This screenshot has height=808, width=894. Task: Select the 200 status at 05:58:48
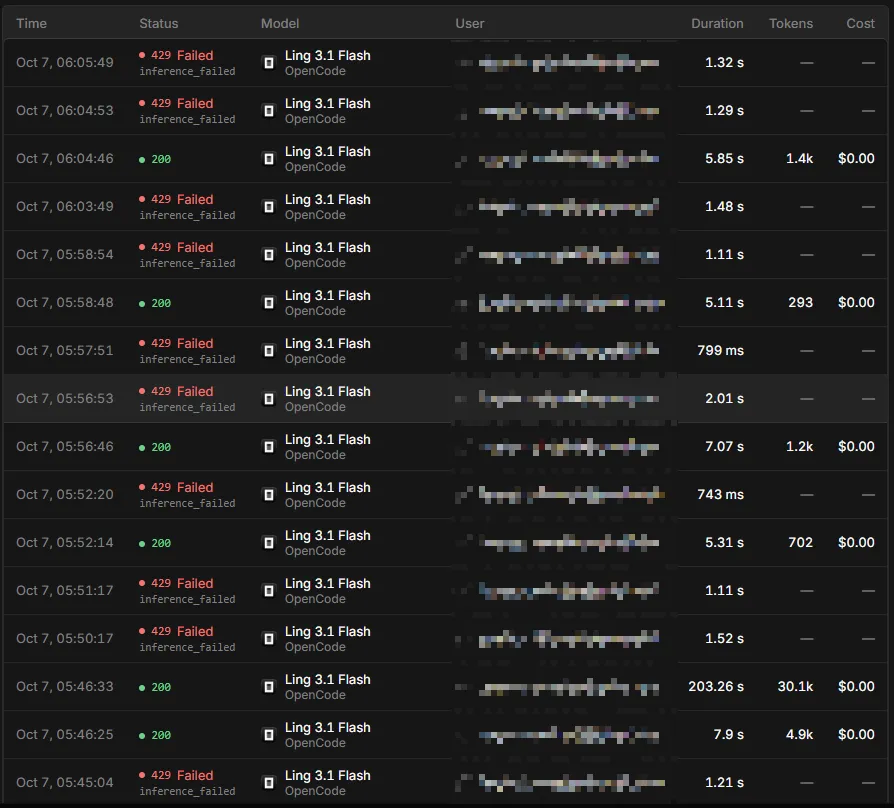tap(155, 303)
